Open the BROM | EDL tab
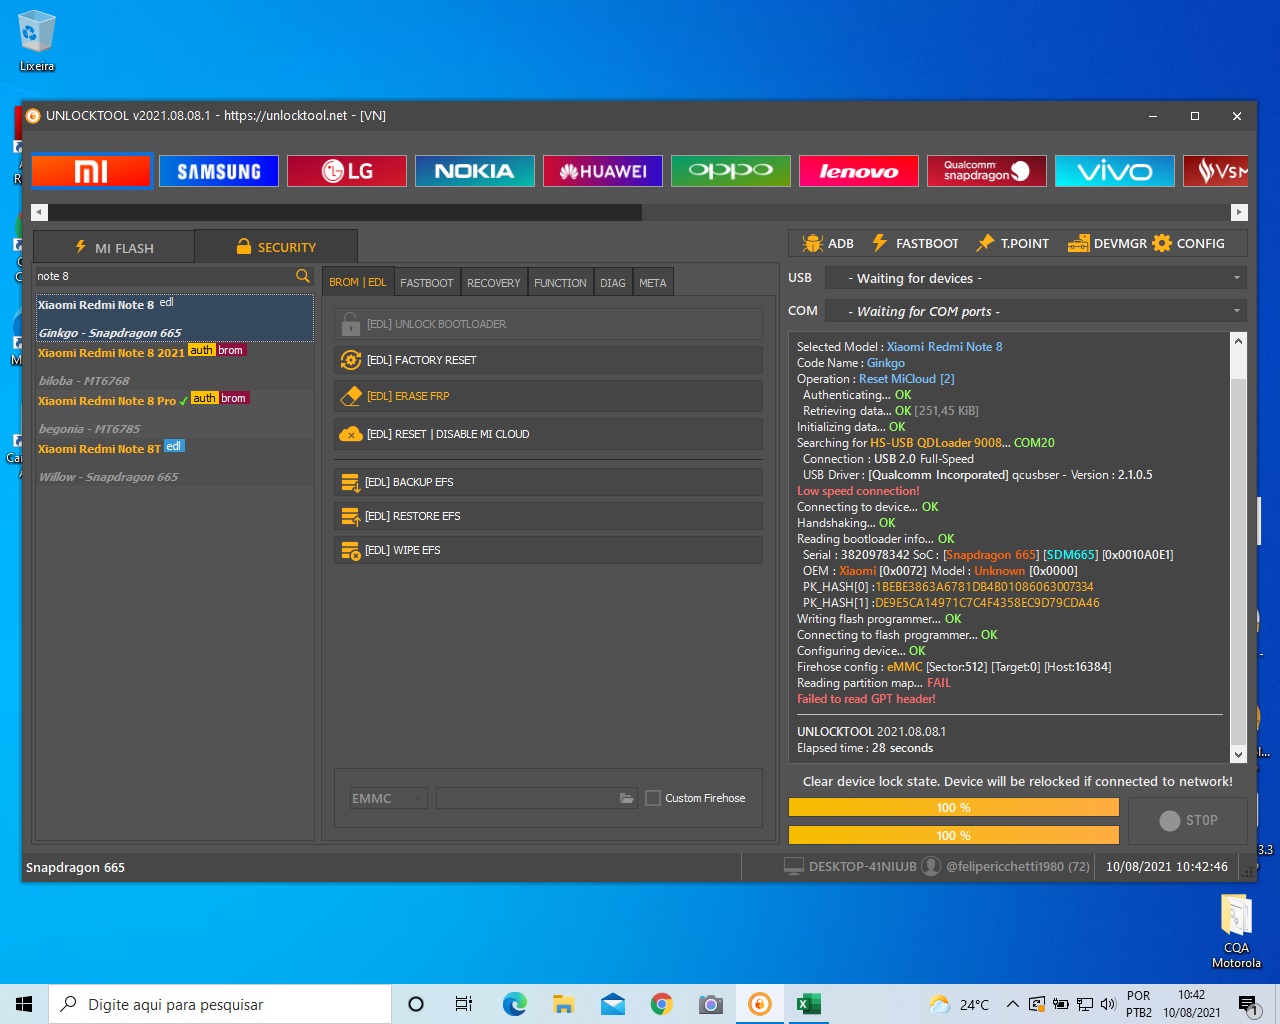Viewport: 1280px width, 1024px height. [x=358, y=282]
